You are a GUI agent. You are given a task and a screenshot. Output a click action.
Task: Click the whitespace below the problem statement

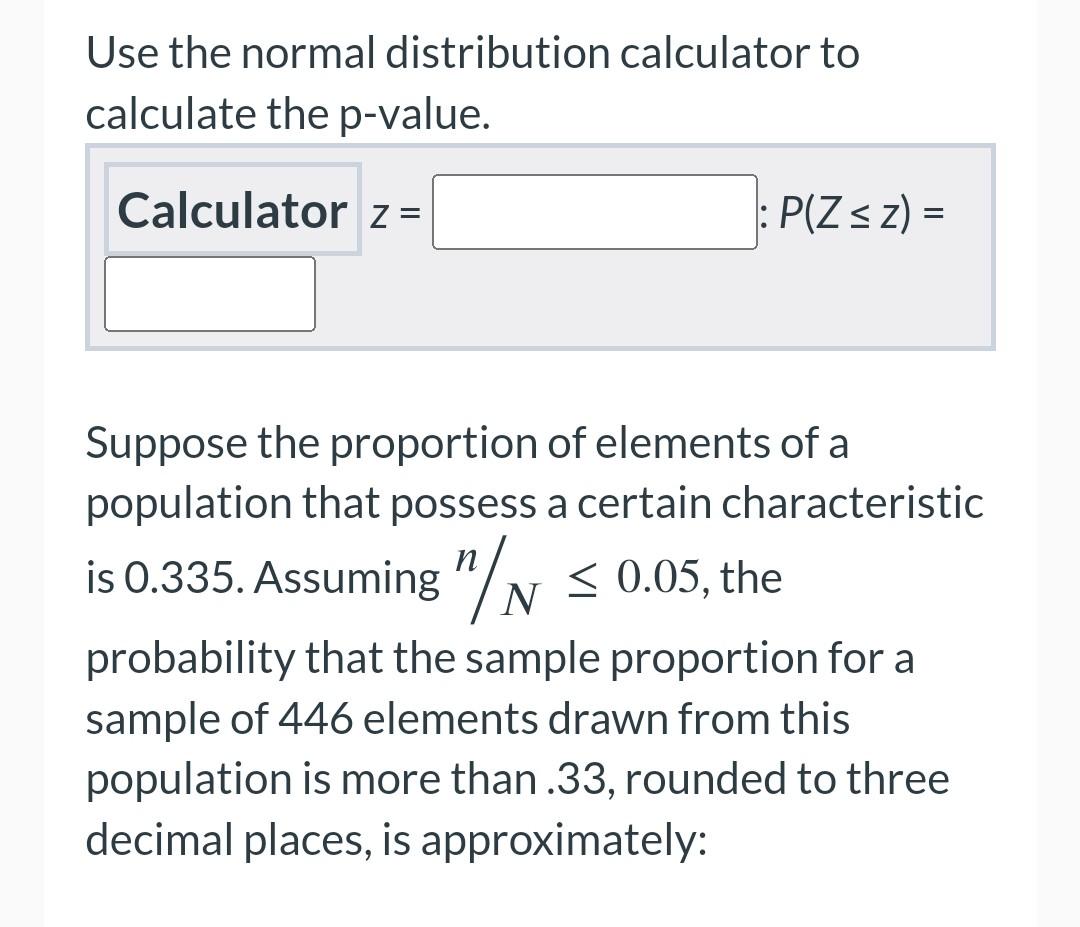tap(540, 900)
